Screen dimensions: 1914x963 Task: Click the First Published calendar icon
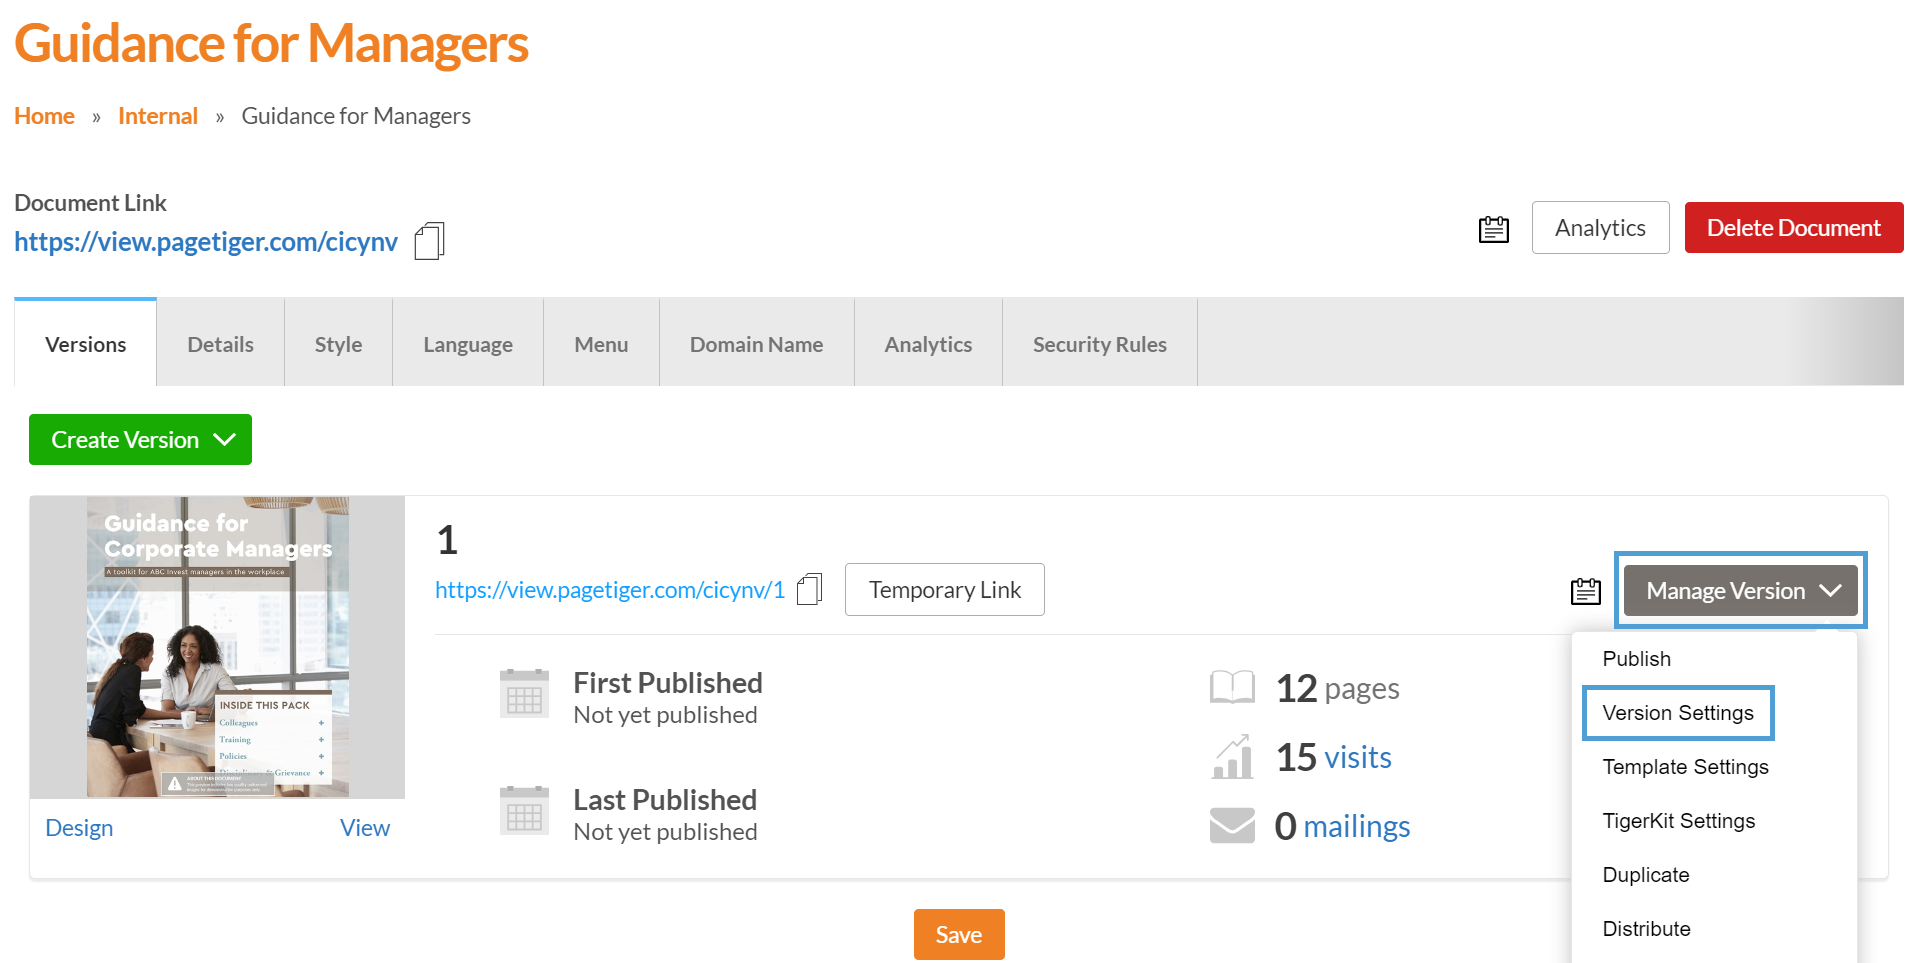[x=524, y=694]
